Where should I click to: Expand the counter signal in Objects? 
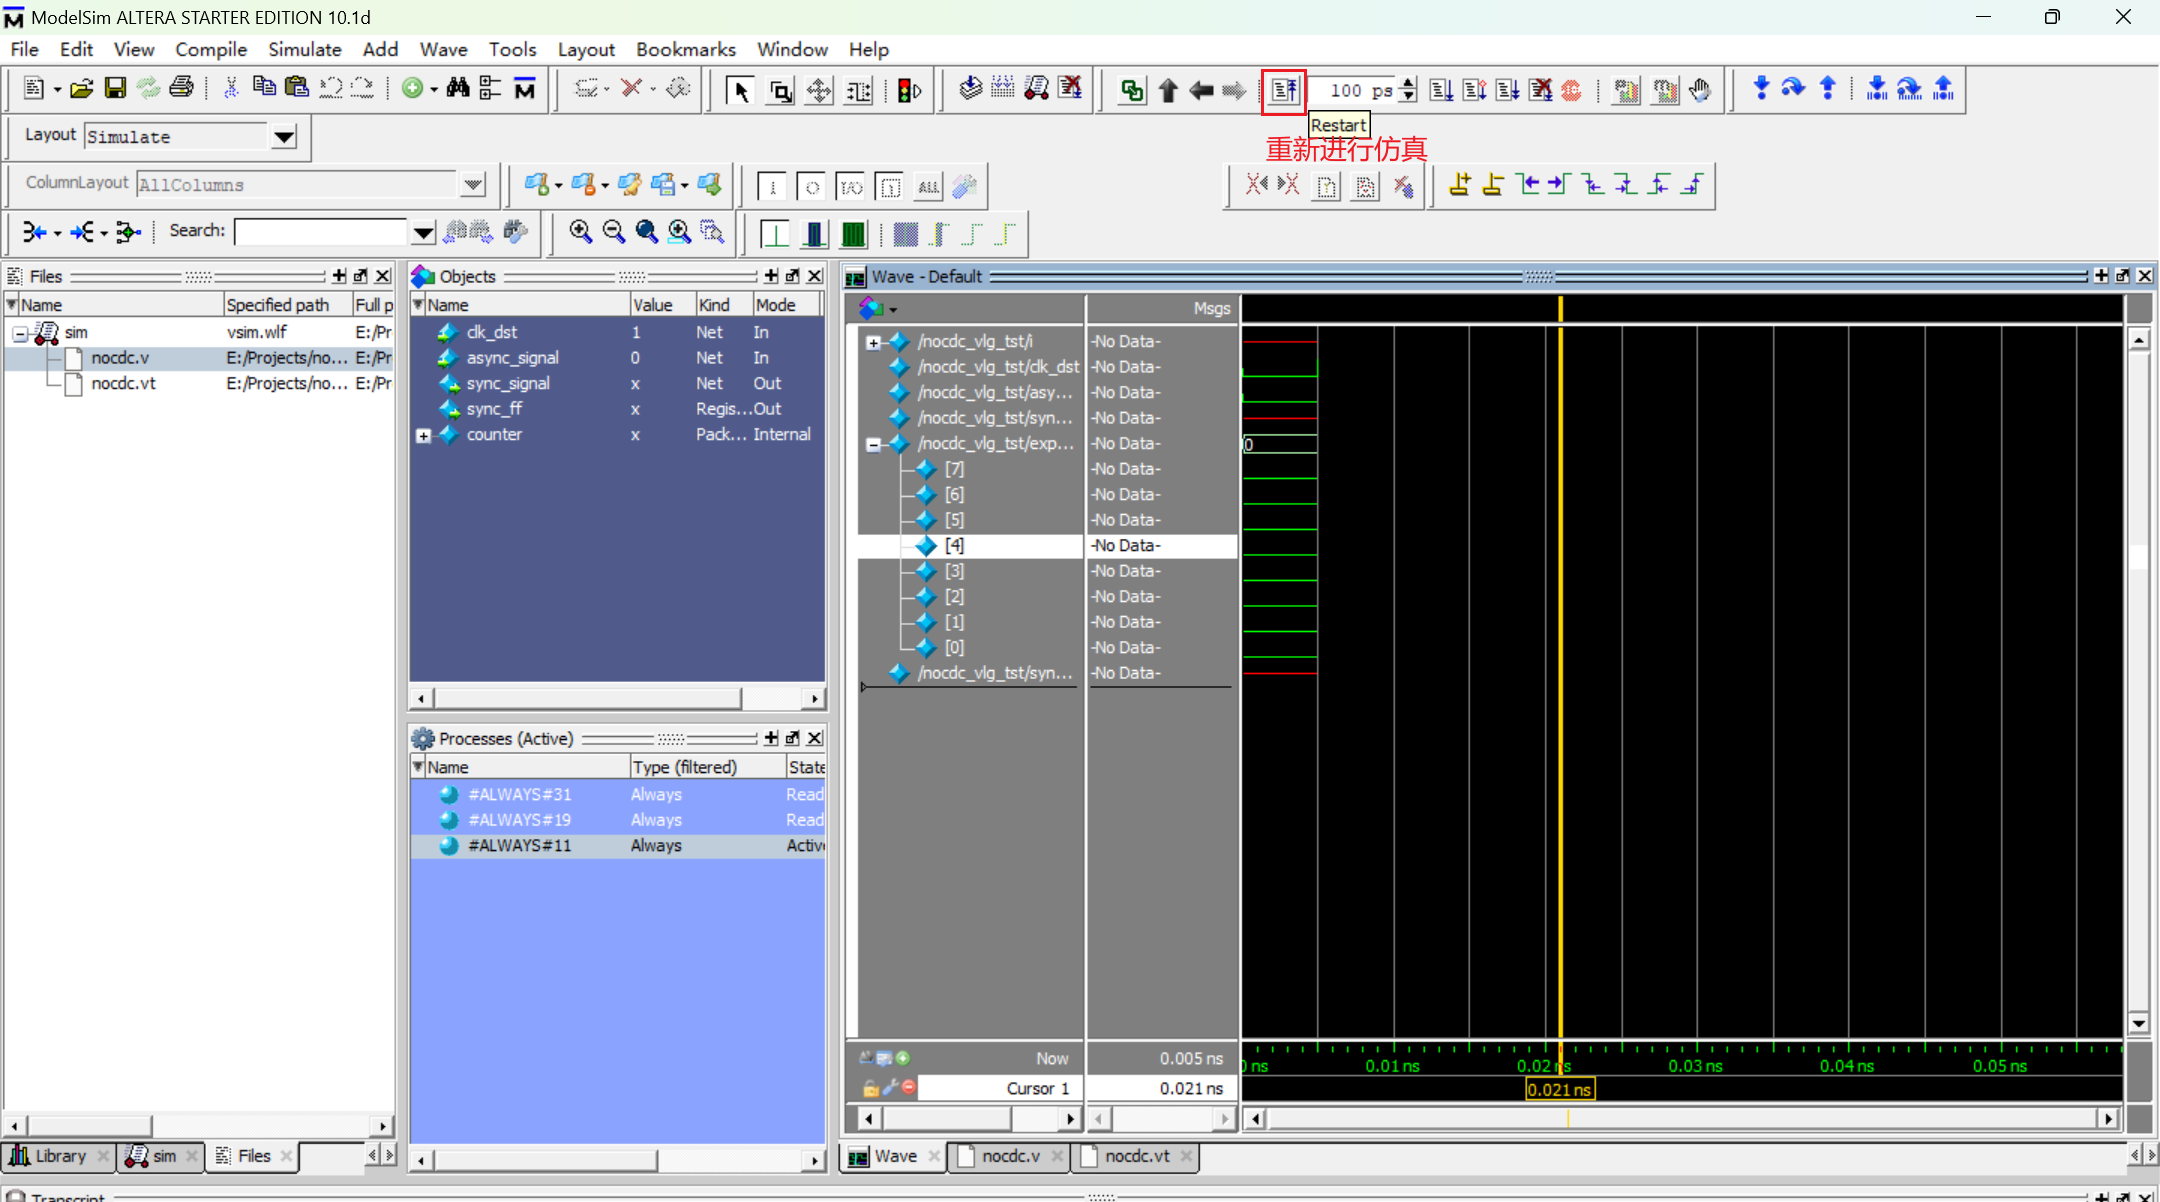424,436
